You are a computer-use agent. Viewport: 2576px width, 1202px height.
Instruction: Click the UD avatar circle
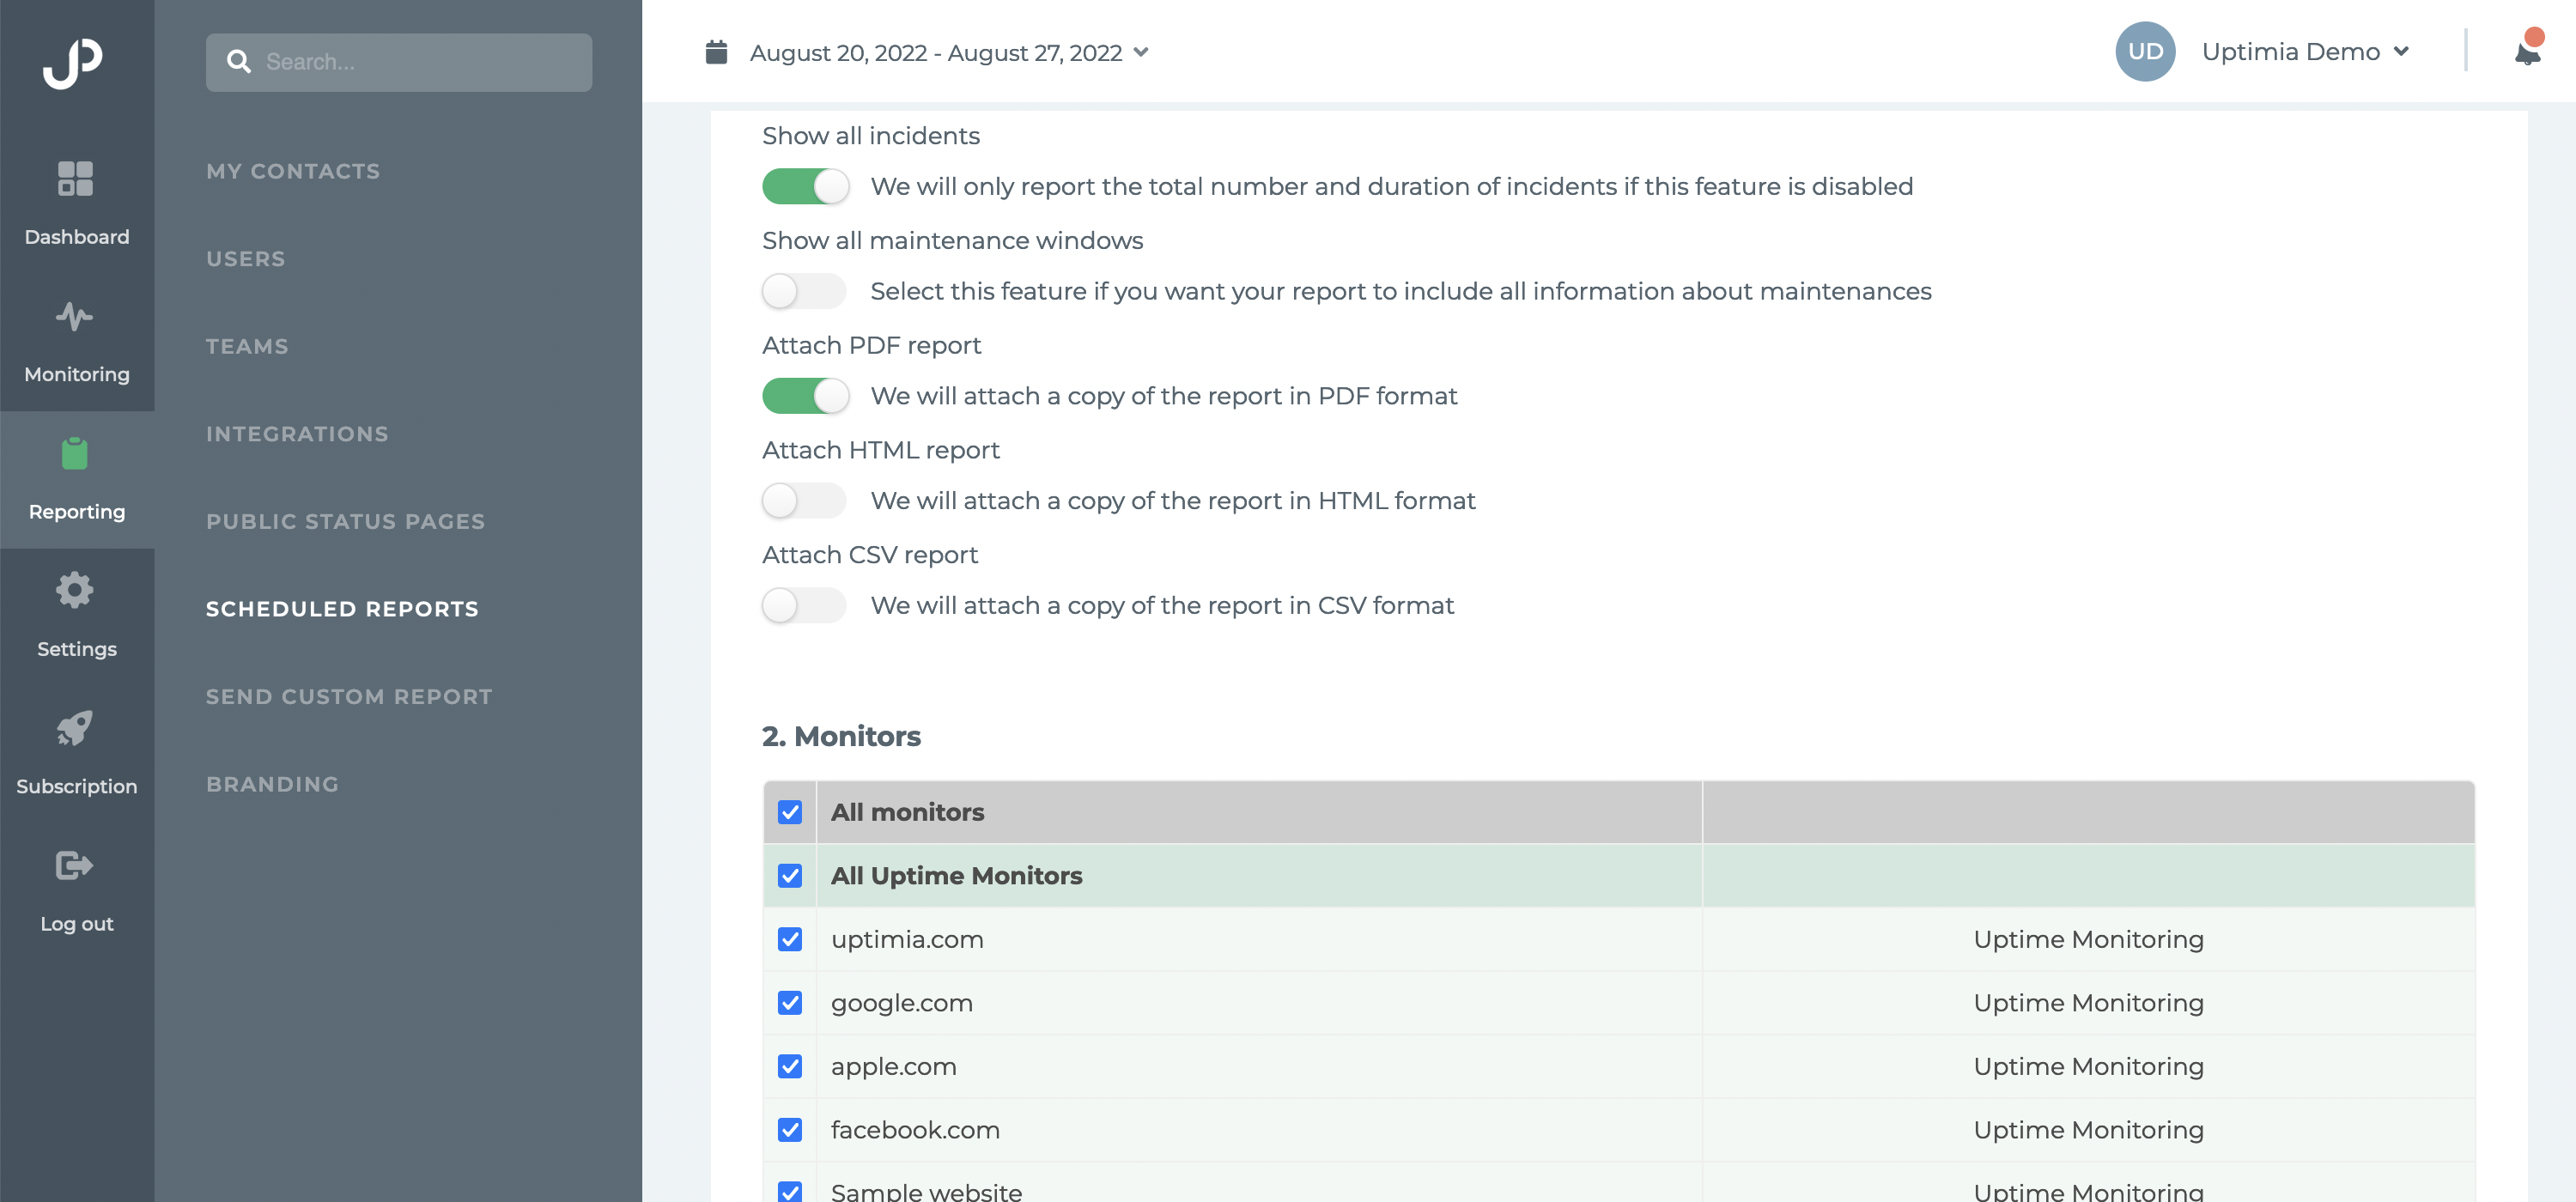(x=2145, y=51)
